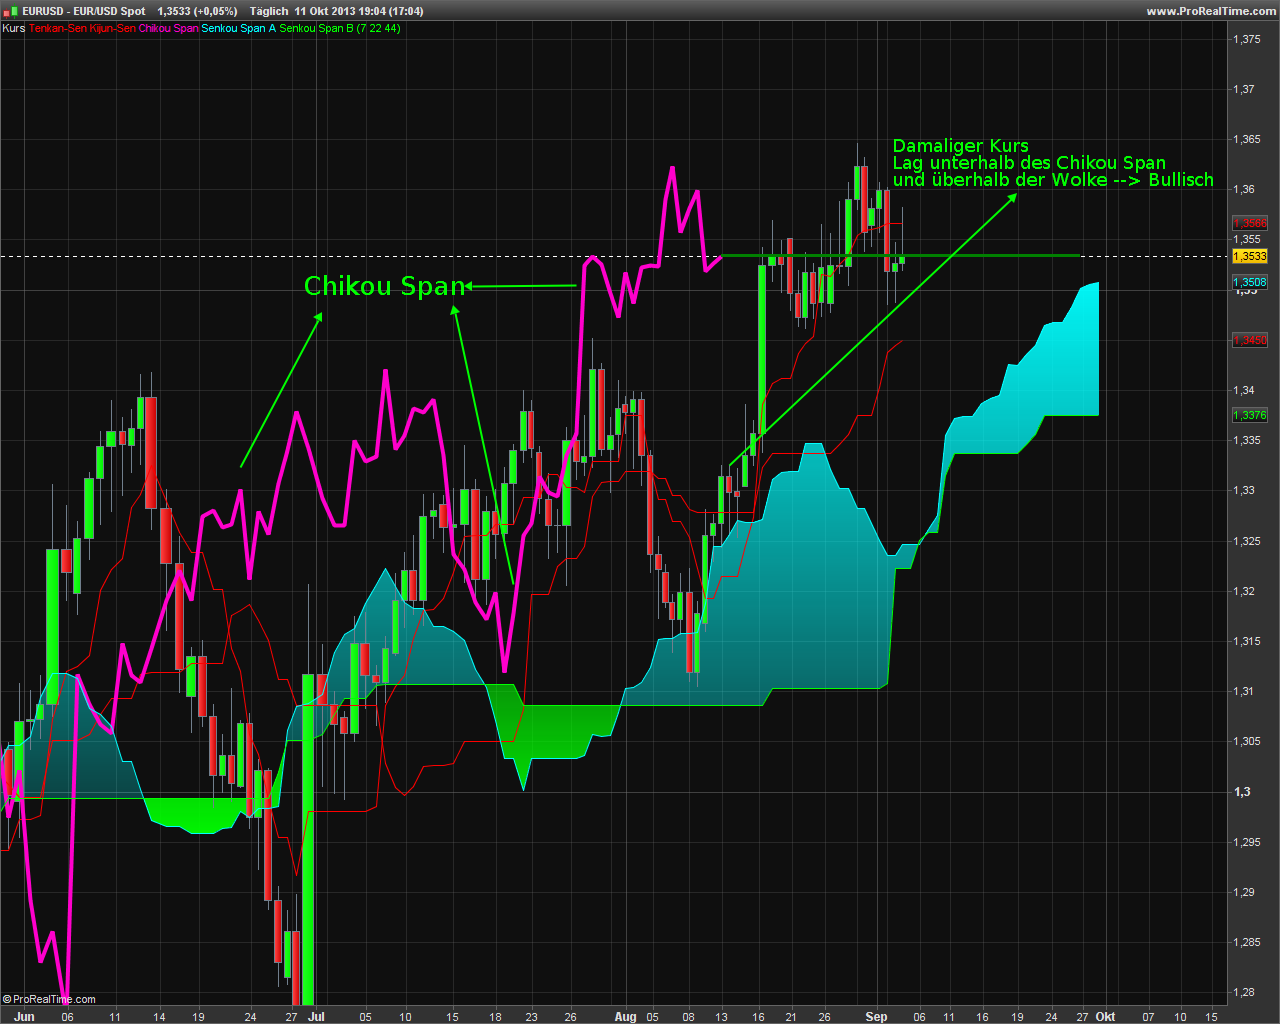Click the 11 Okt 2013 19:04 timestamp
This screenshot has height=1024, width=1280.
358,11
